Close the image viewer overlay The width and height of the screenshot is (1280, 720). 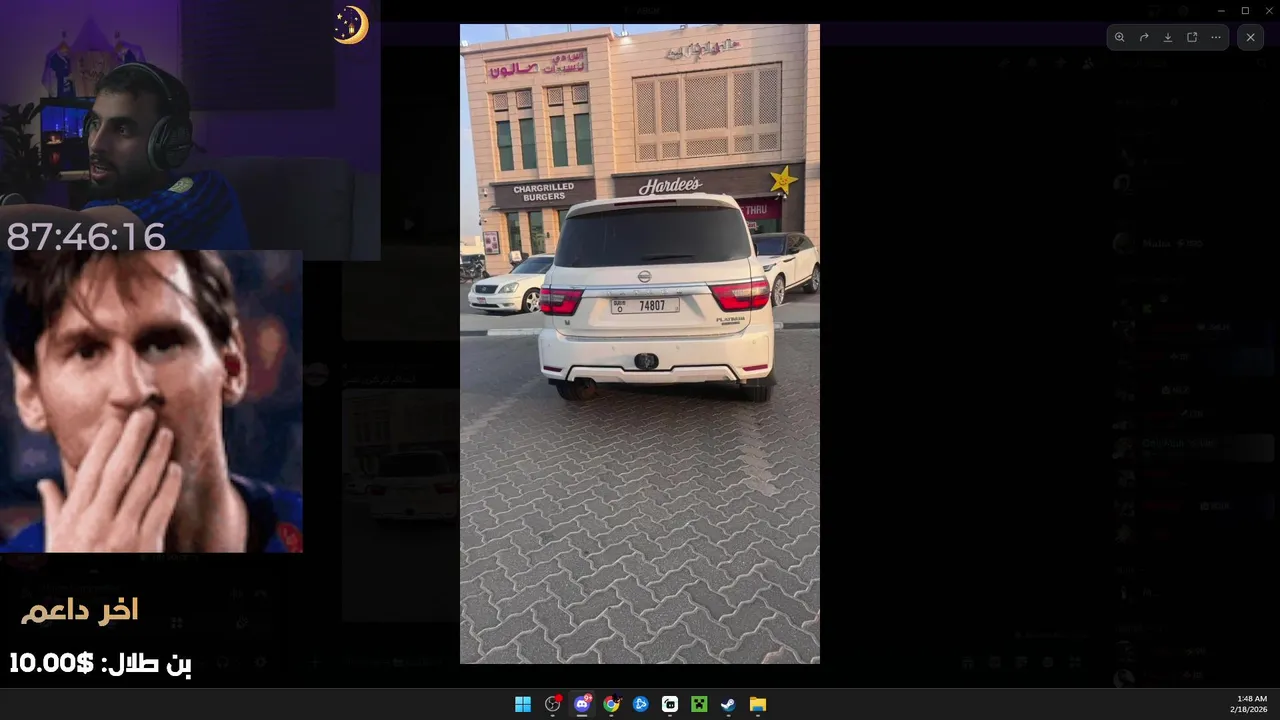(1250, 37)
